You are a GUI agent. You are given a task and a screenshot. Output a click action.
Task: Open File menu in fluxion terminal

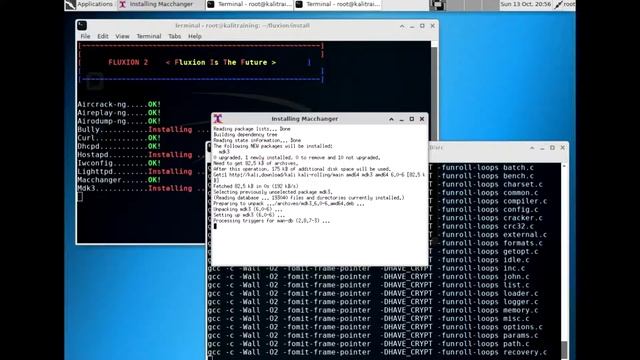[85, 36]
